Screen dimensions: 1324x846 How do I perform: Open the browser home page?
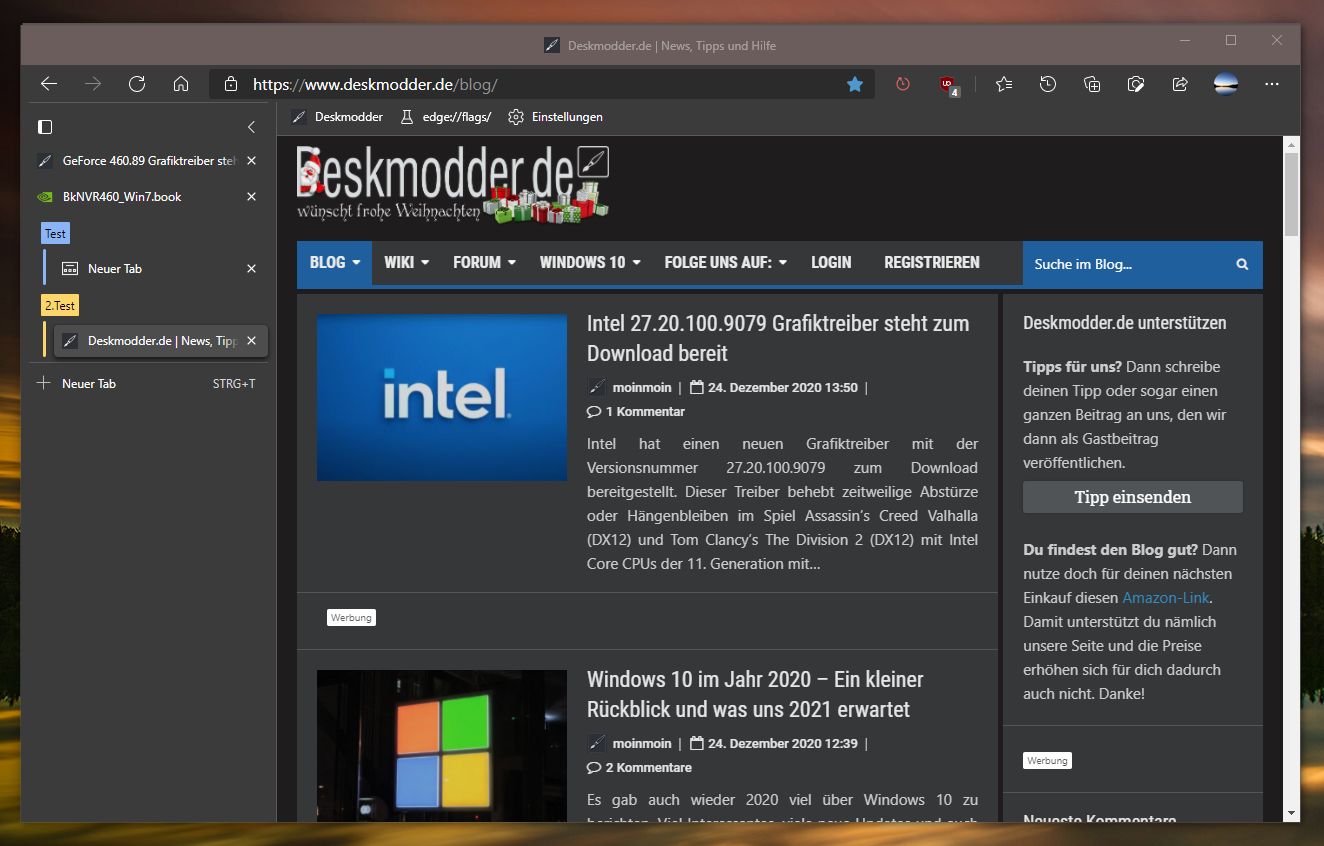coord(181,84)
